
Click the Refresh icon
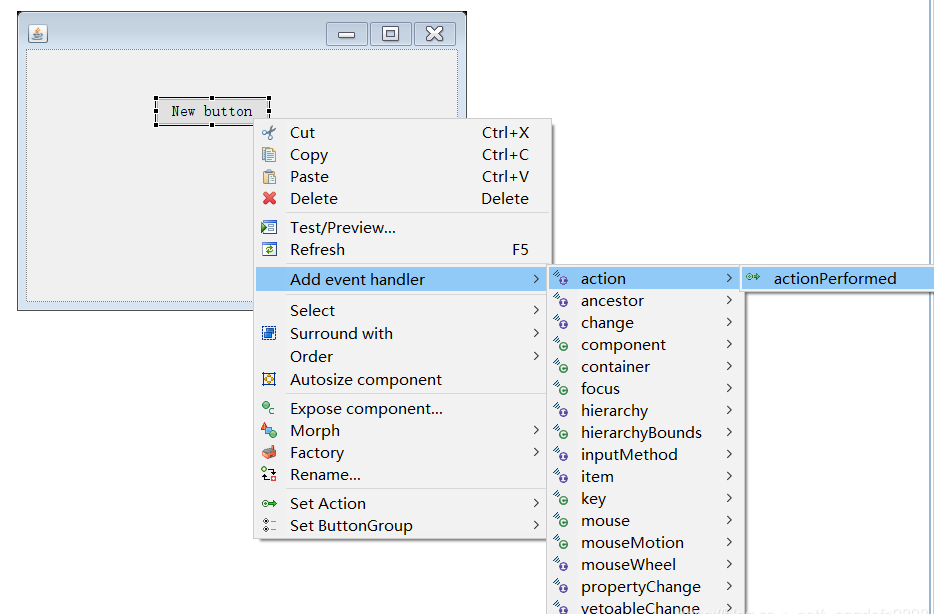point(269,250)
